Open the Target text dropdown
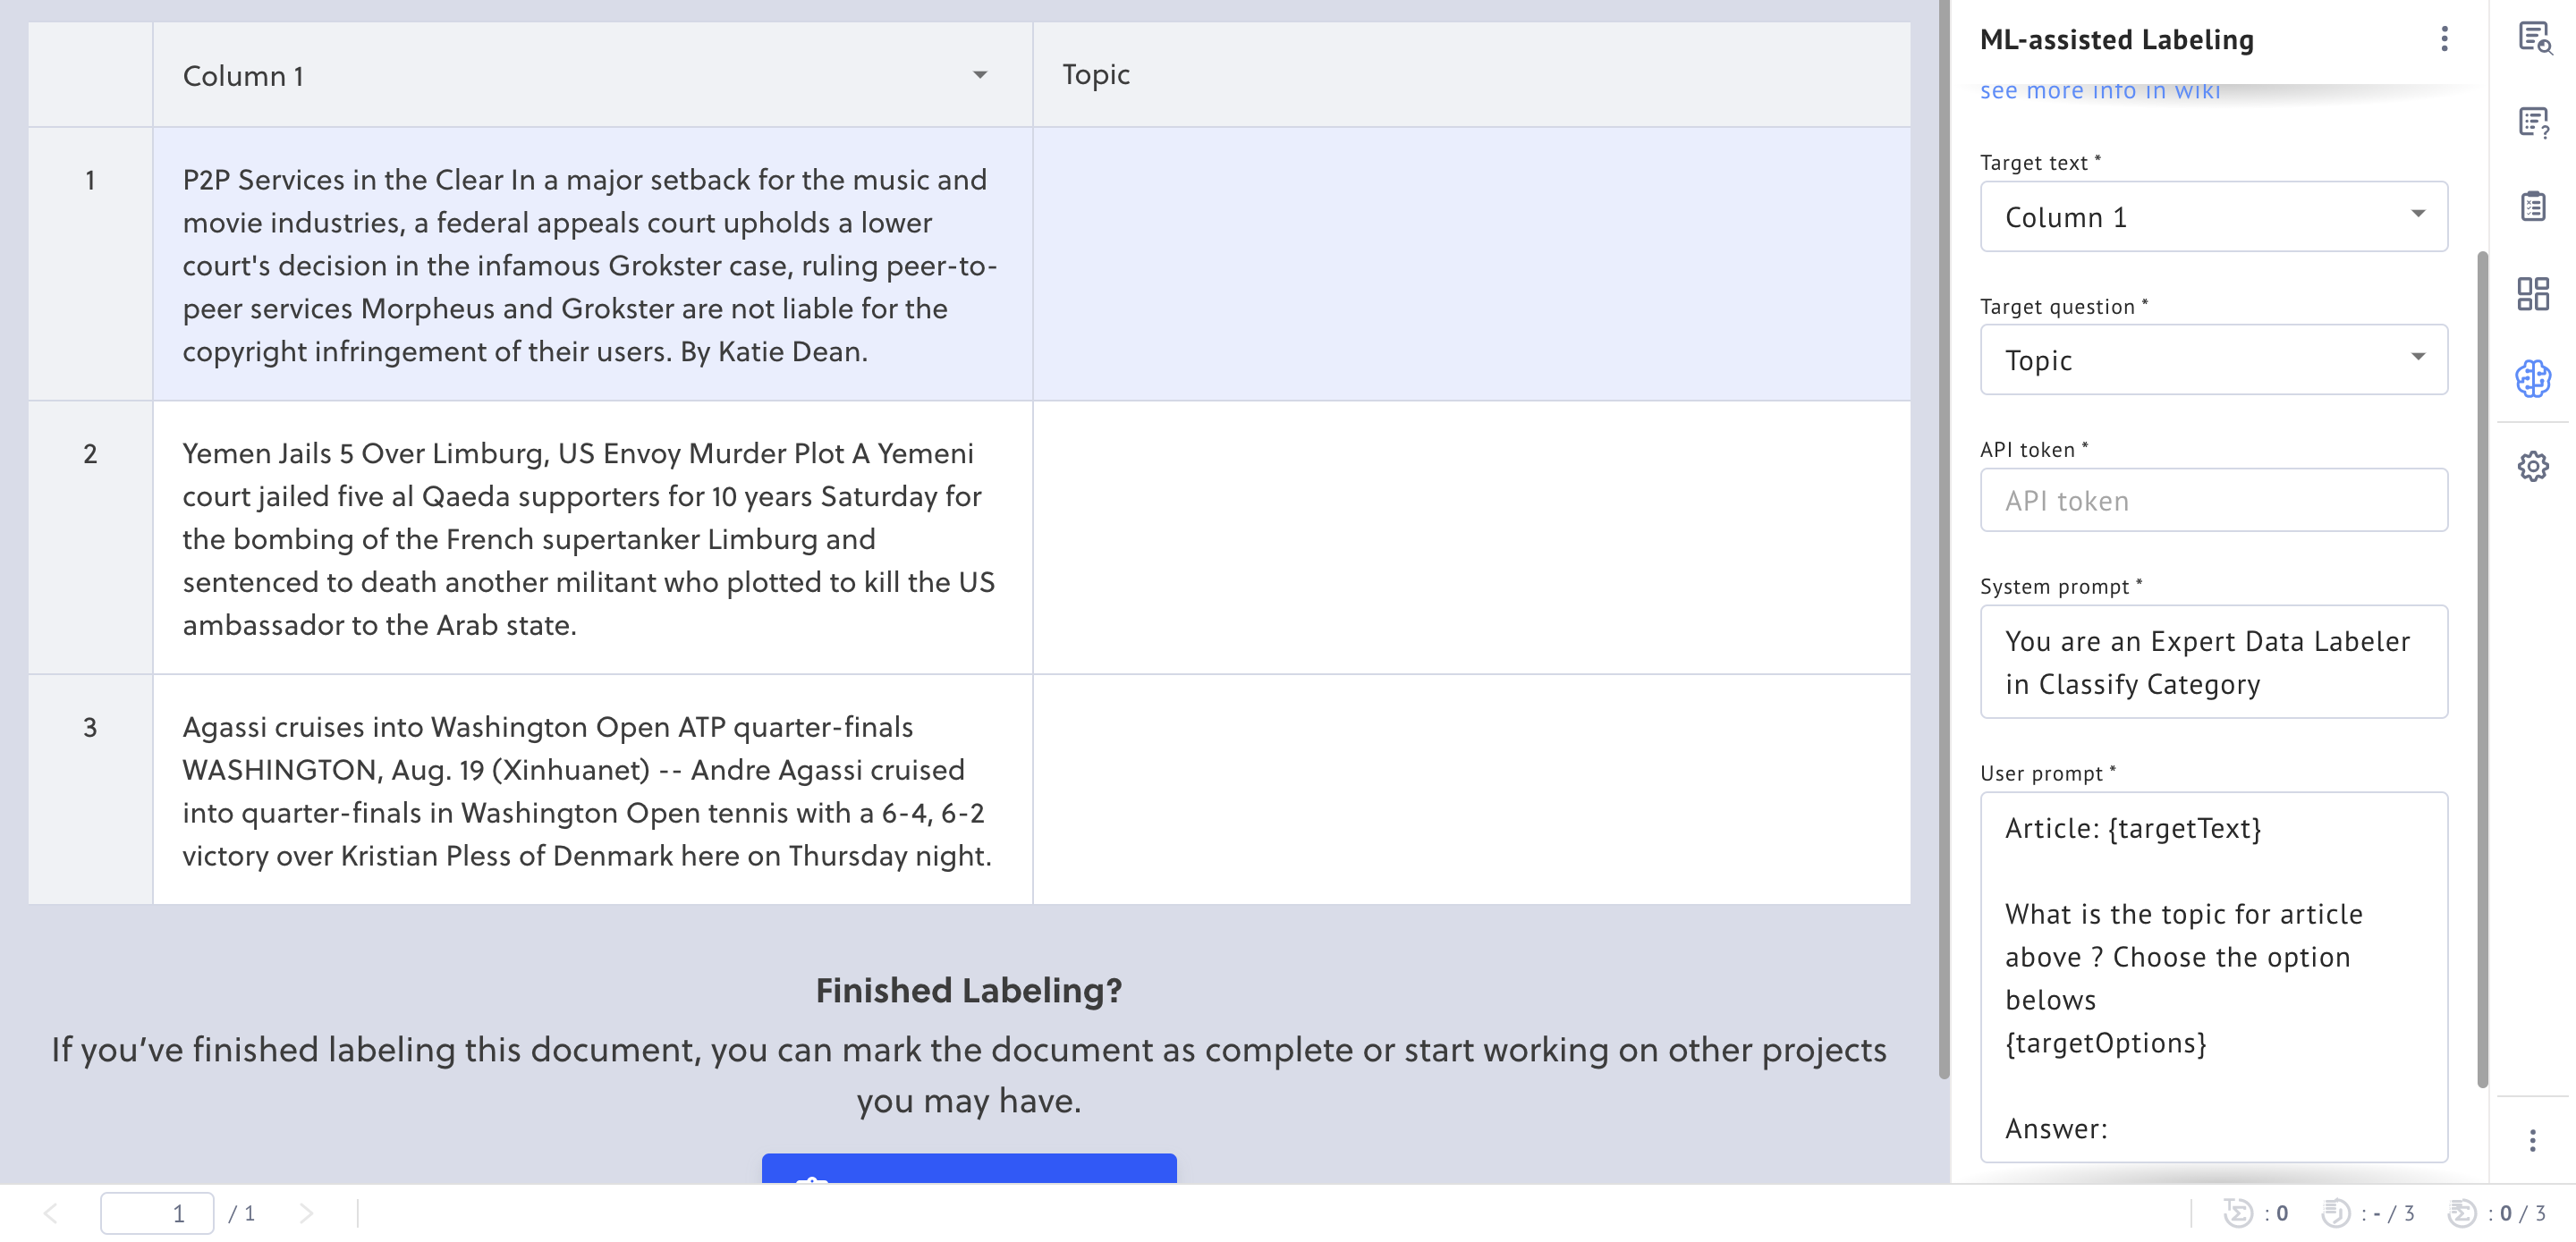Screen dimensions: 2576x1242 (2213, 216)
